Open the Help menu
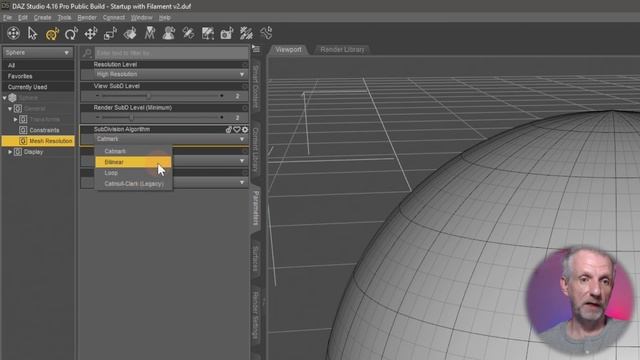Screen dimensions: 640x360 click(x=164, y=18)
